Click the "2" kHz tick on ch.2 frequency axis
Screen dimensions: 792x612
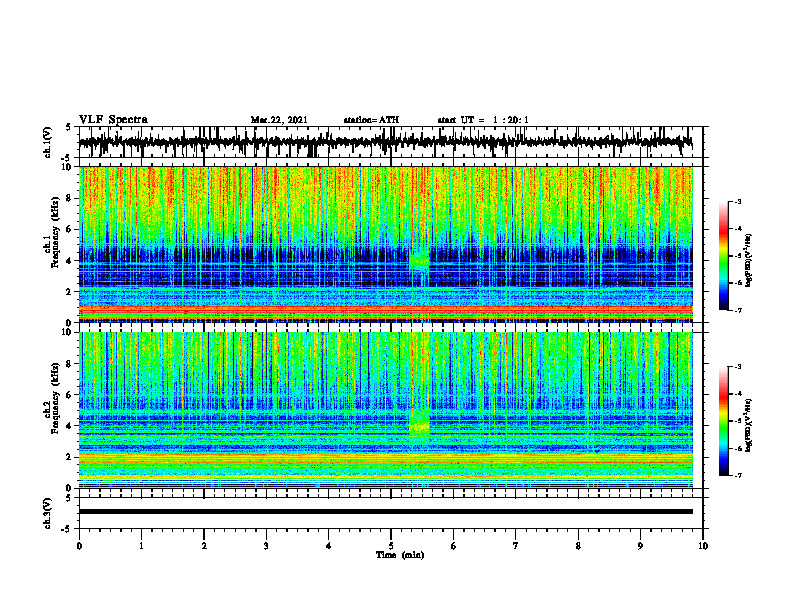coord(70,457)
